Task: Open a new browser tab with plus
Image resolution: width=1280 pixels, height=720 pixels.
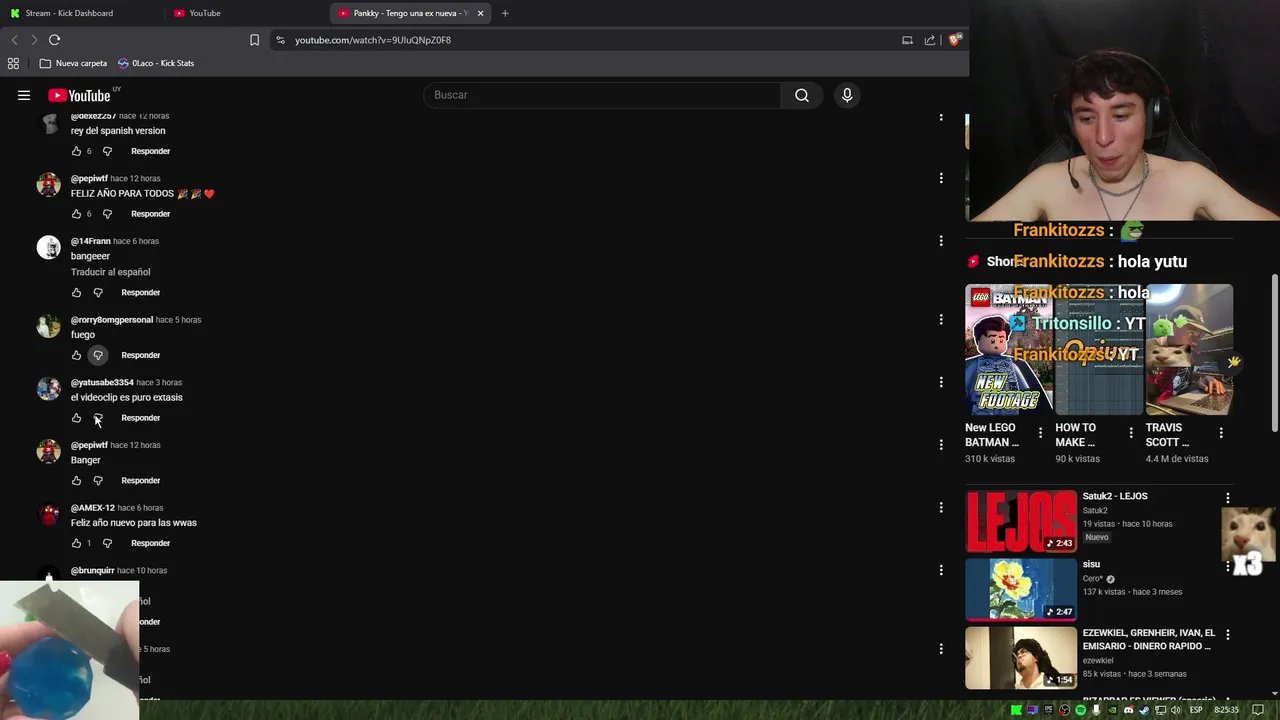Action: pos(505,13)
